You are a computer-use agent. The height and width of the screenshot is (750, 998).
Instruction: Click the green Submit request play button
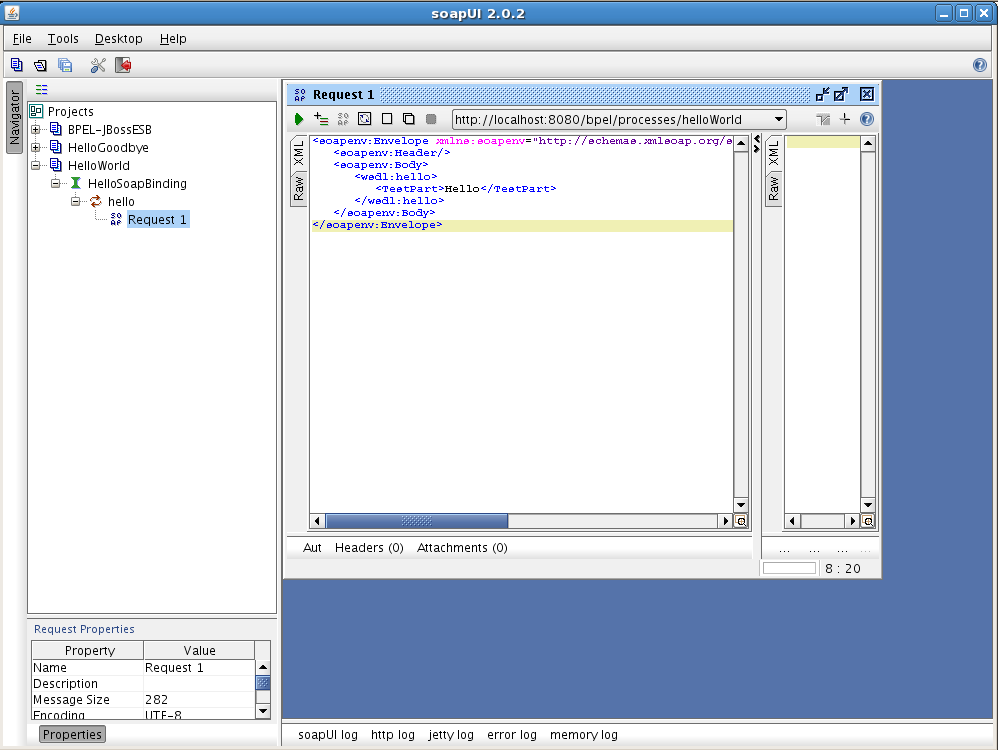click(299, 119)
